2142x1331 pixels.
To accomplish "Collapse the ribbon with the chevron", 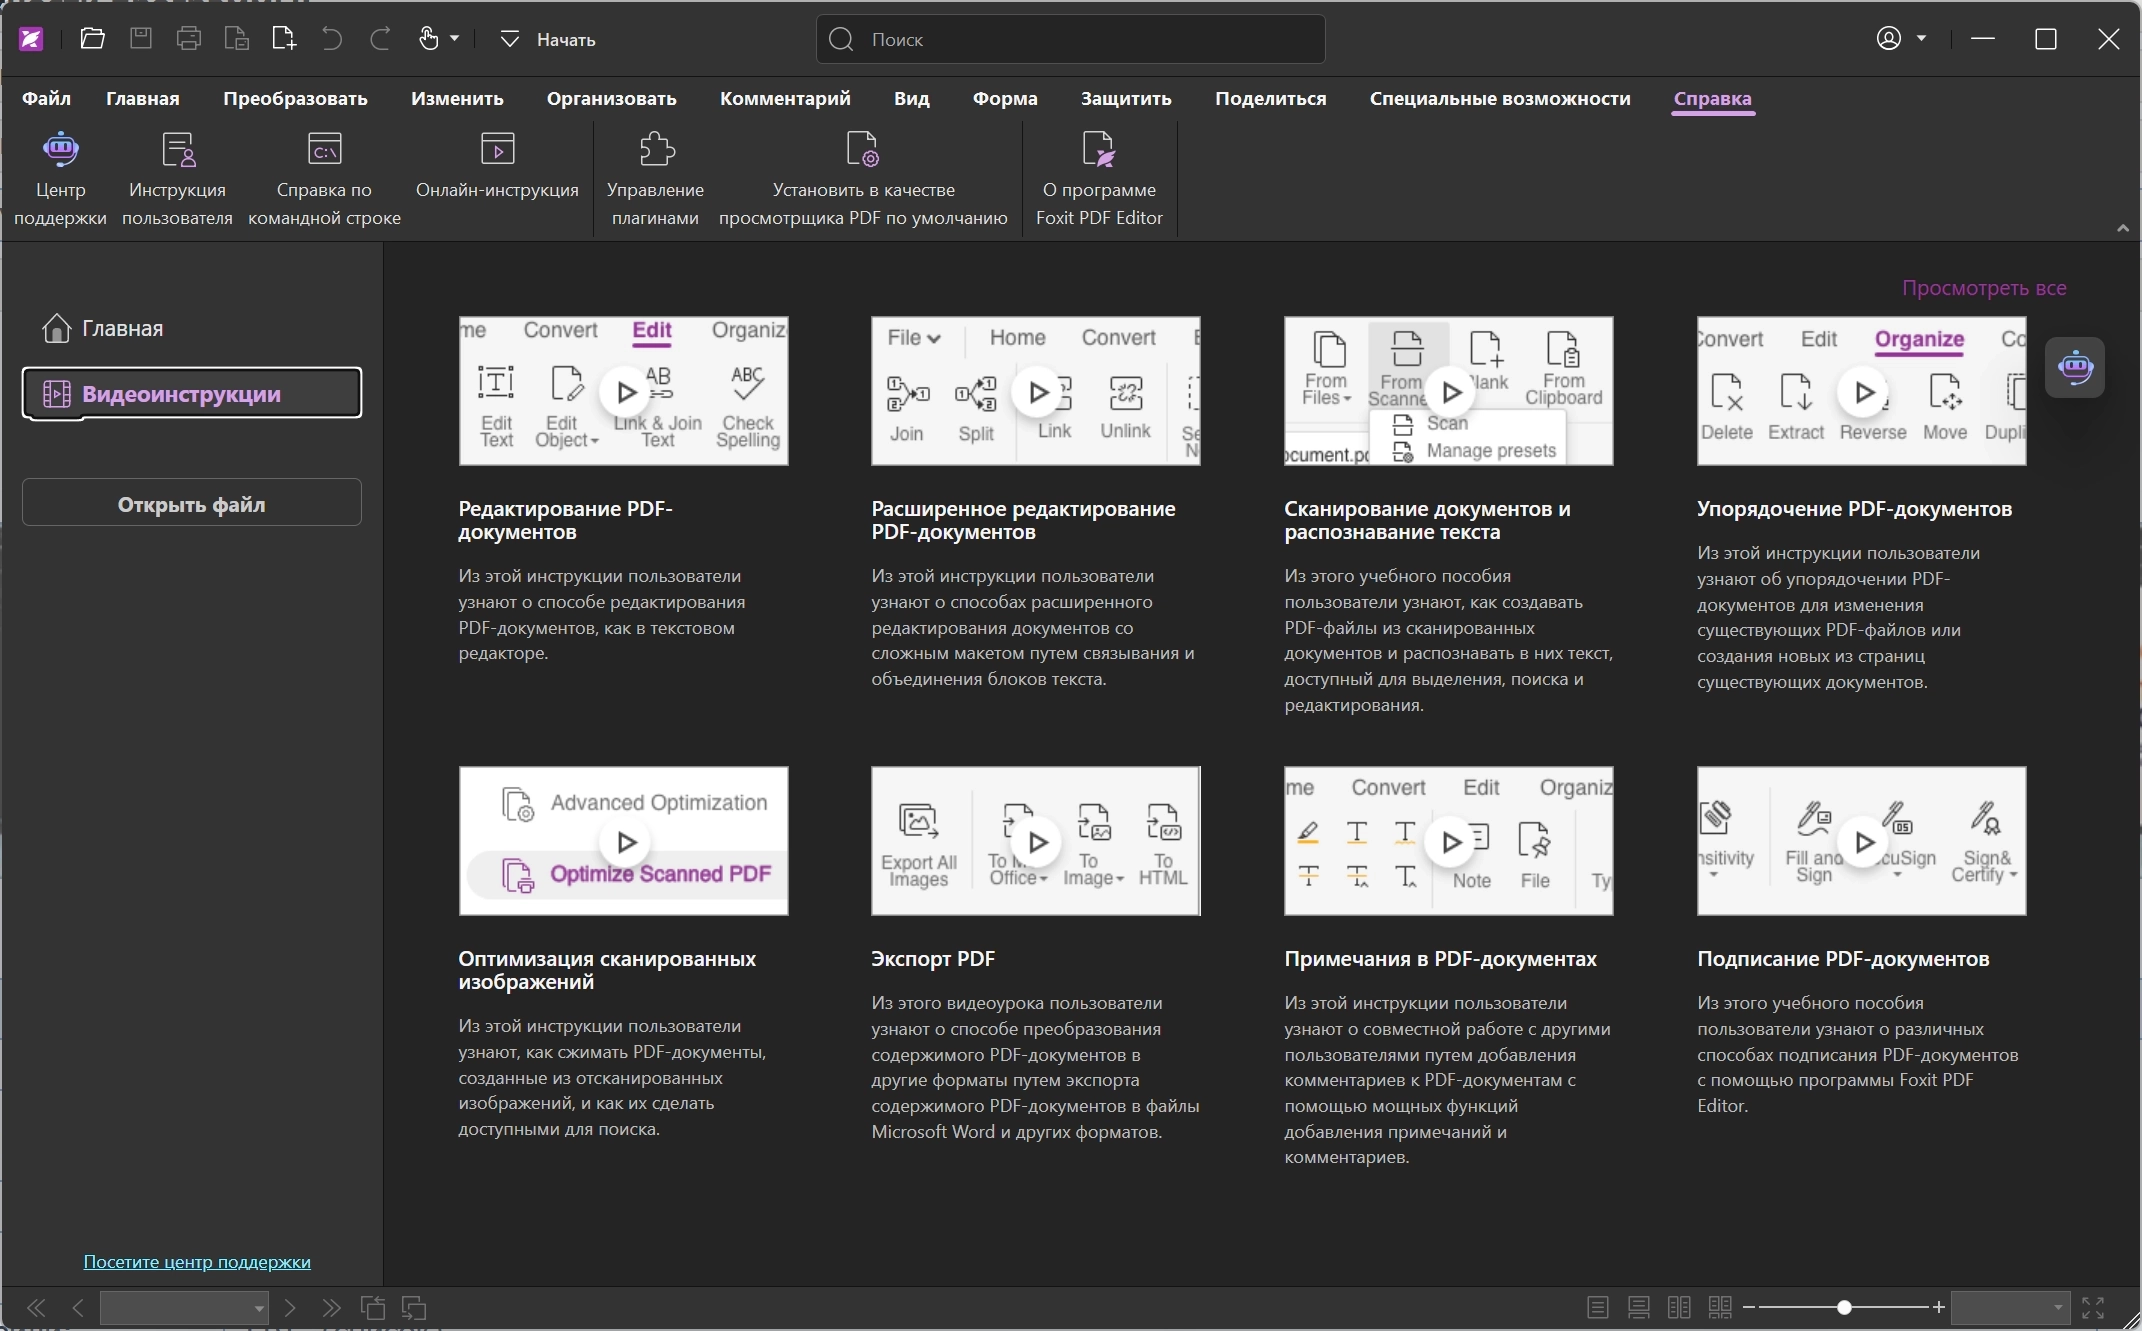I will (x=2122, y=229).
